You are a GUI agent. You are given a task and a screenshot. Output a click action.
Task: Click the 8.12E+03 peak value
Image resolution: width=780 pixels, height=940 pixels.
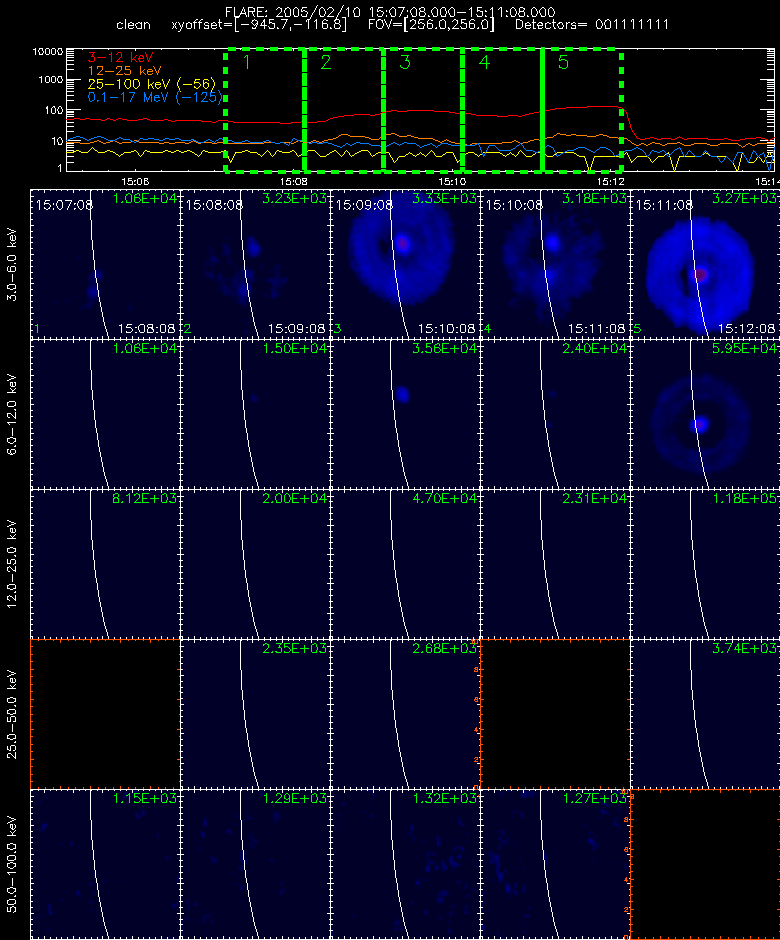point(144,498)
